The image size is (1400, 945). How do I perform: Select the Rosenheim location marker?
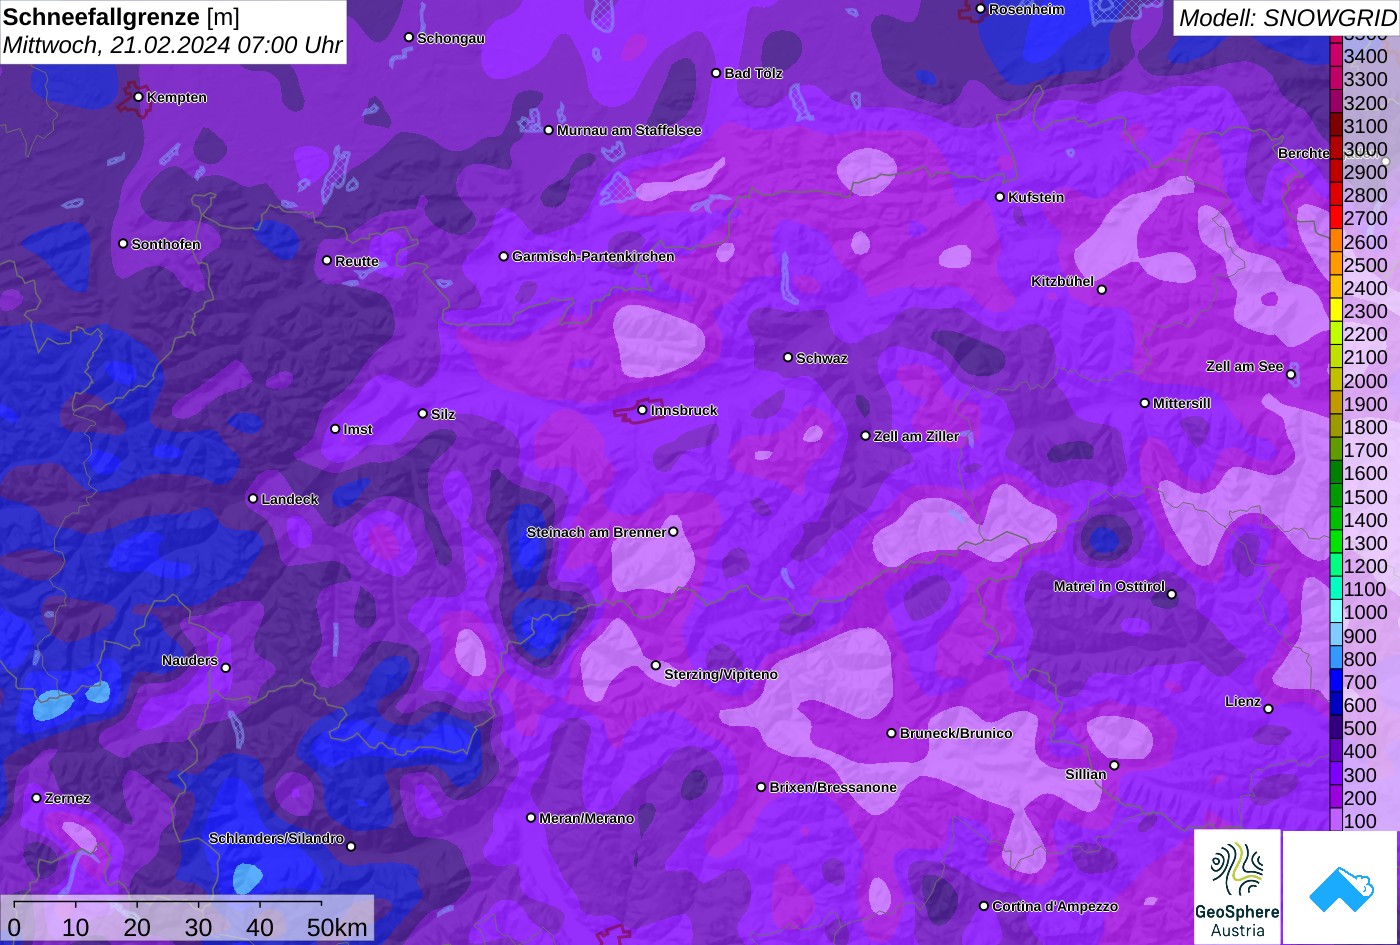coord(981,9)
